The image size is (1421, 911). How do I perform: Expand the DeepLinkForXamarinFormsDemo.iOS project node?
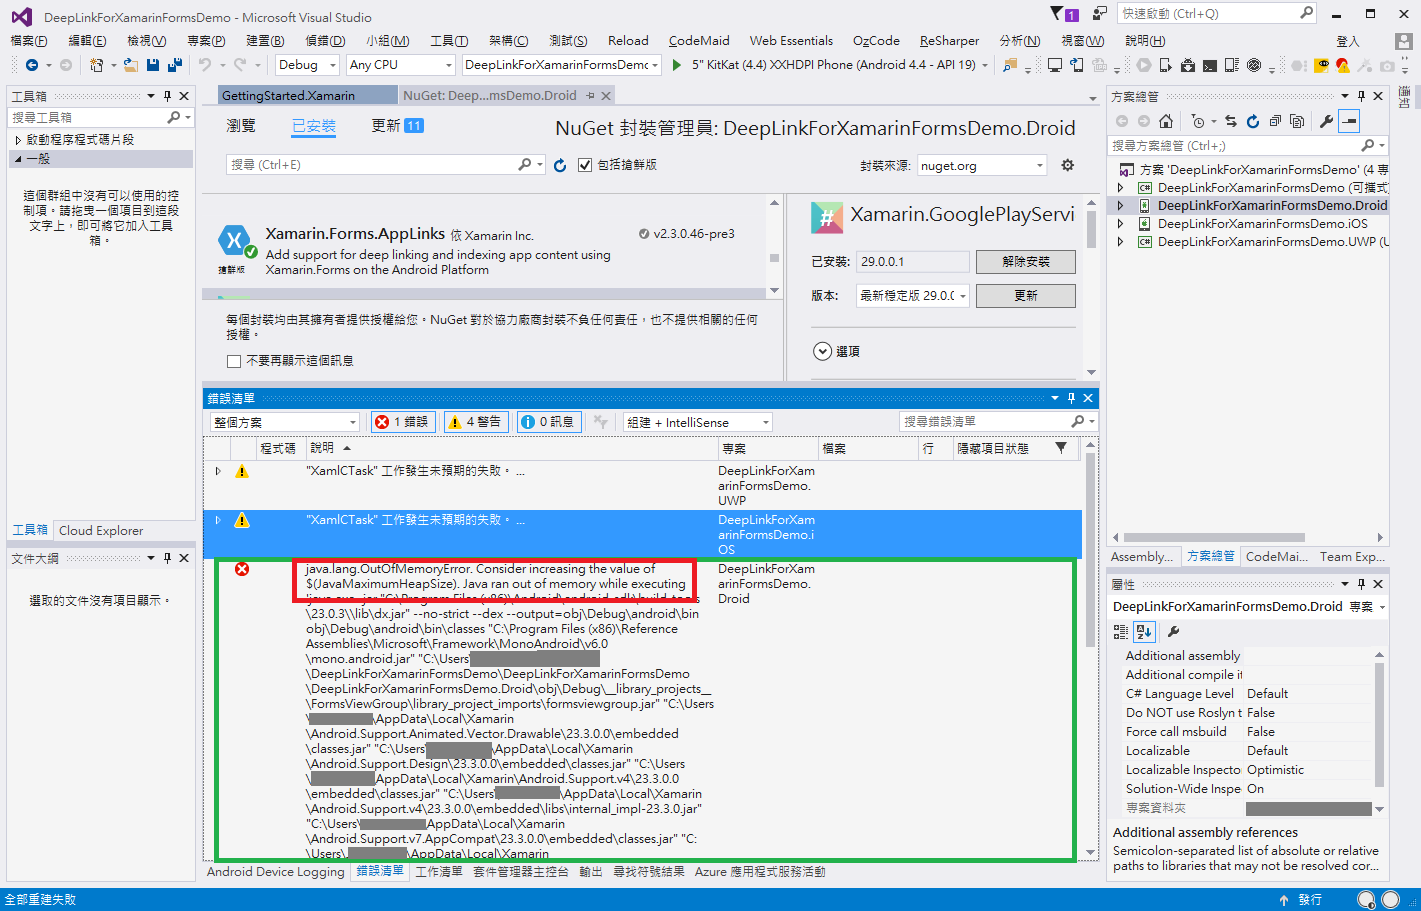(x=1121, y=224)
